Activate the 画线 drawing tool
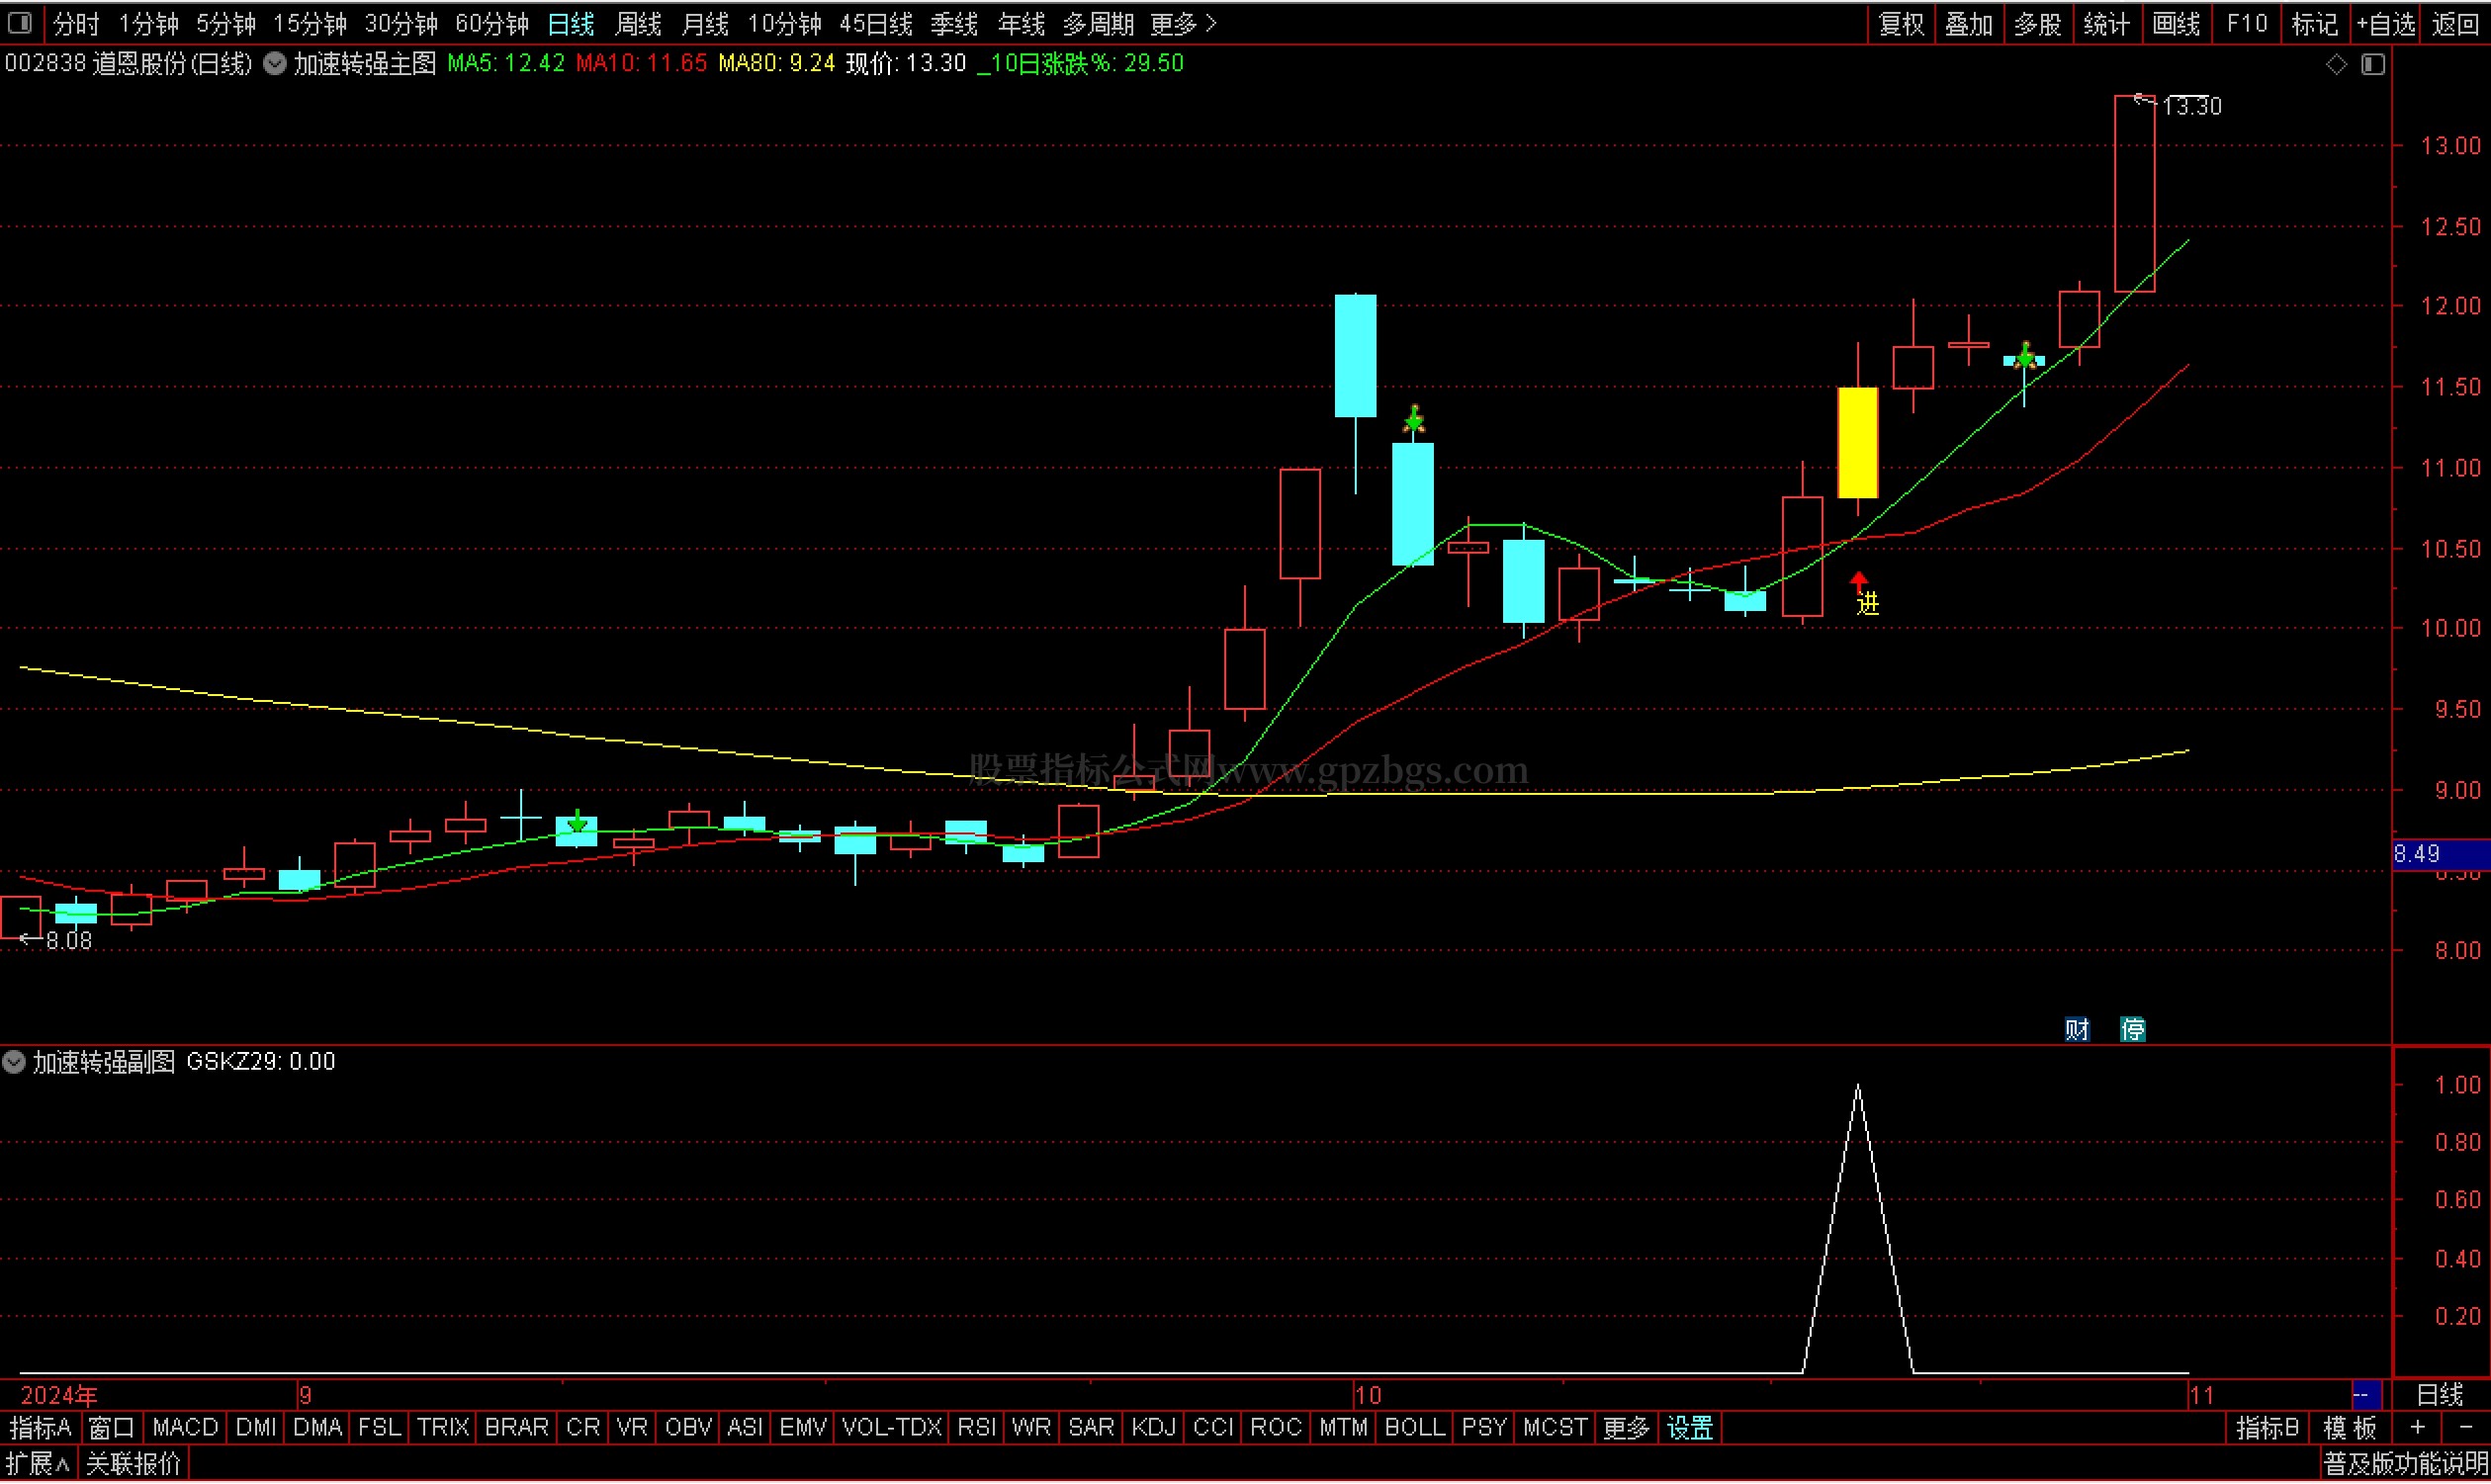 [x=2176, y=24]
